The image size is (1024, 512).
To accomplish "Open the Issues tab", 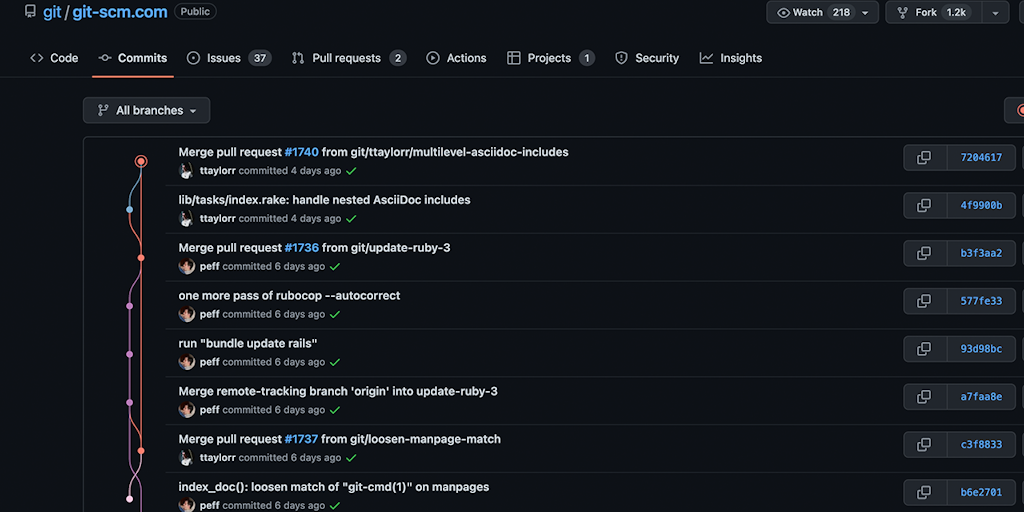I will coord(229,58).
